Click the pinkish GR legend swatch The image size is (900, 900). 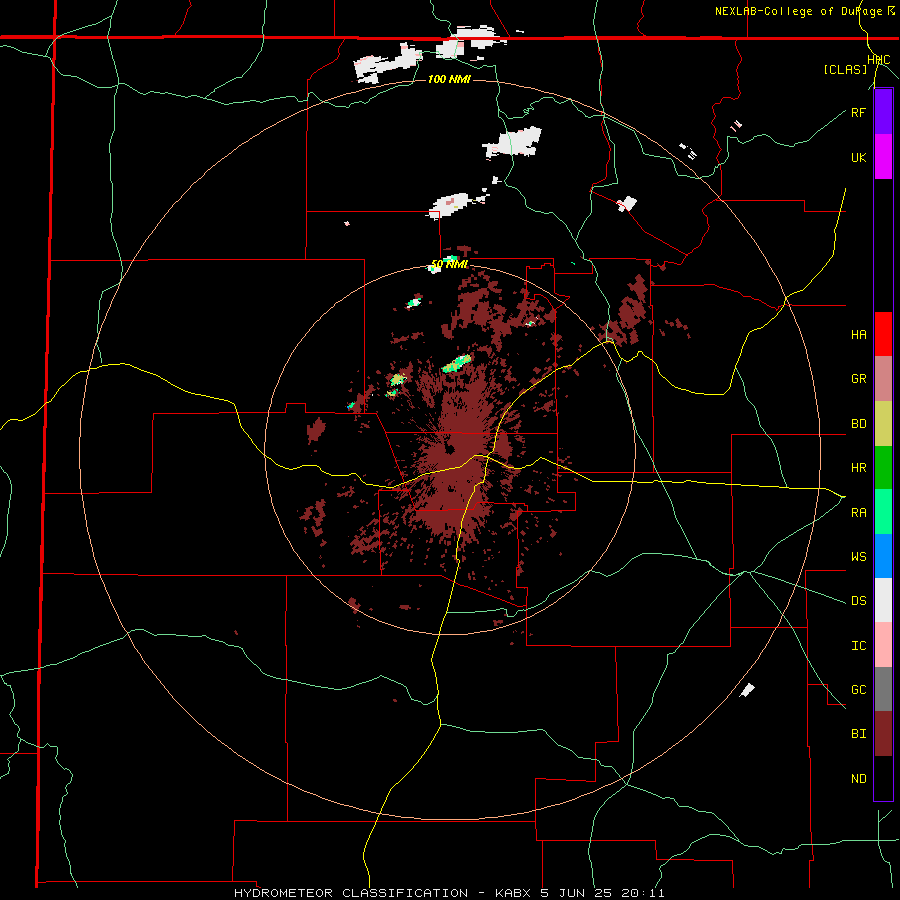883,379
